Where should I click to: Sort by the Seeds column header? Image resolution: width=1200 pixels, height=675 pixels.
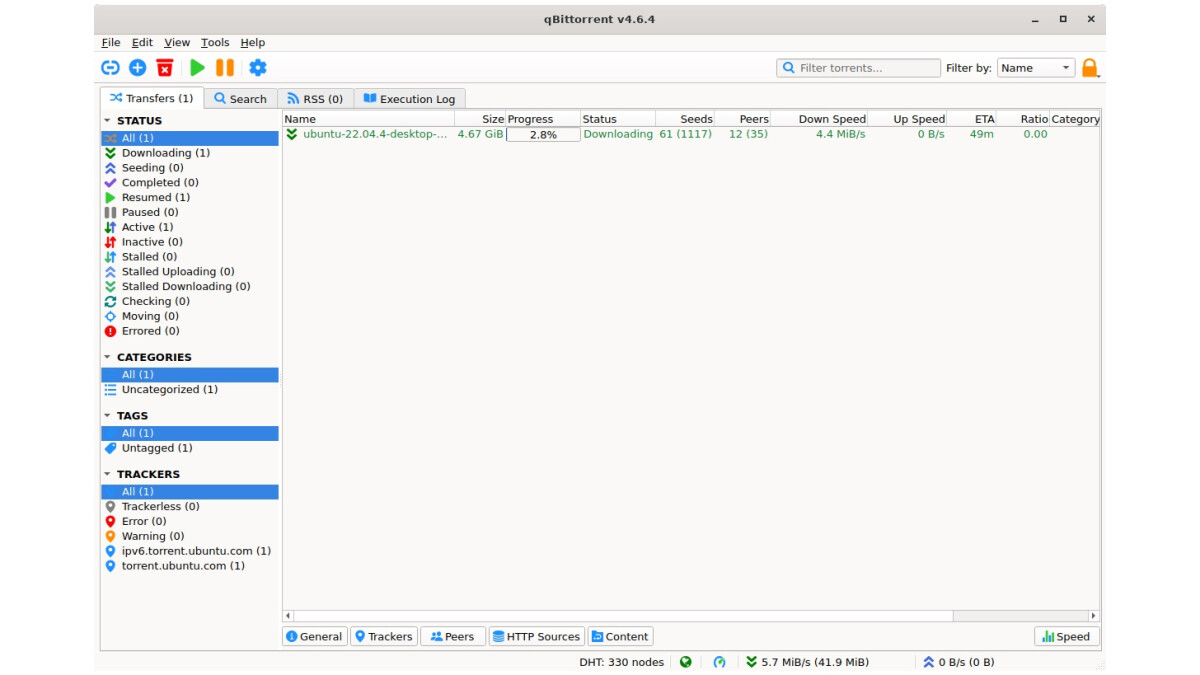point(685,119)
